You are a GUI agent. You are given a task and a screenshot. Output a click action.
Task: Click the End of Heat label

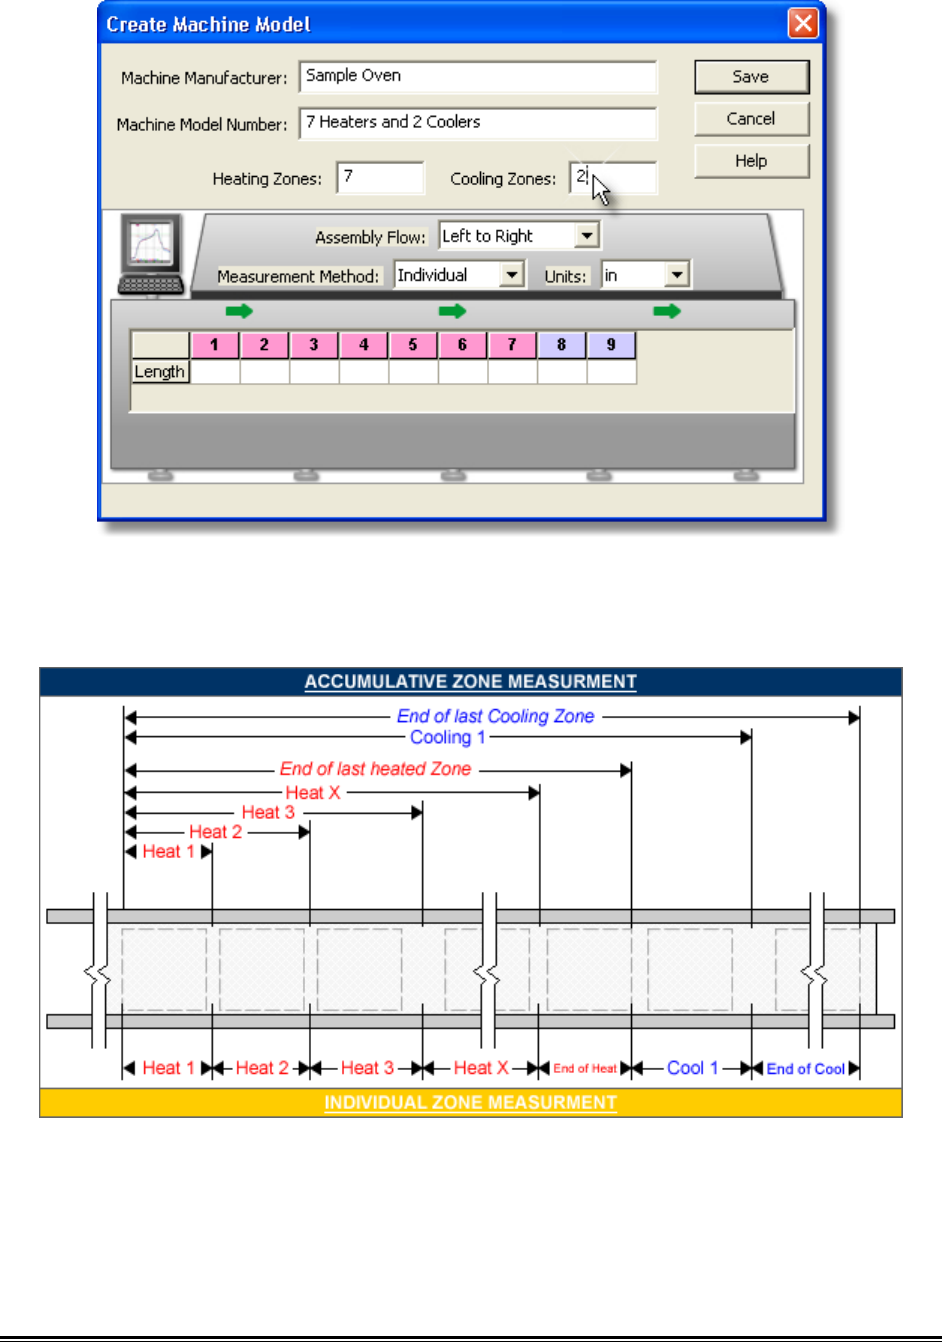[x=585, y=1069]
